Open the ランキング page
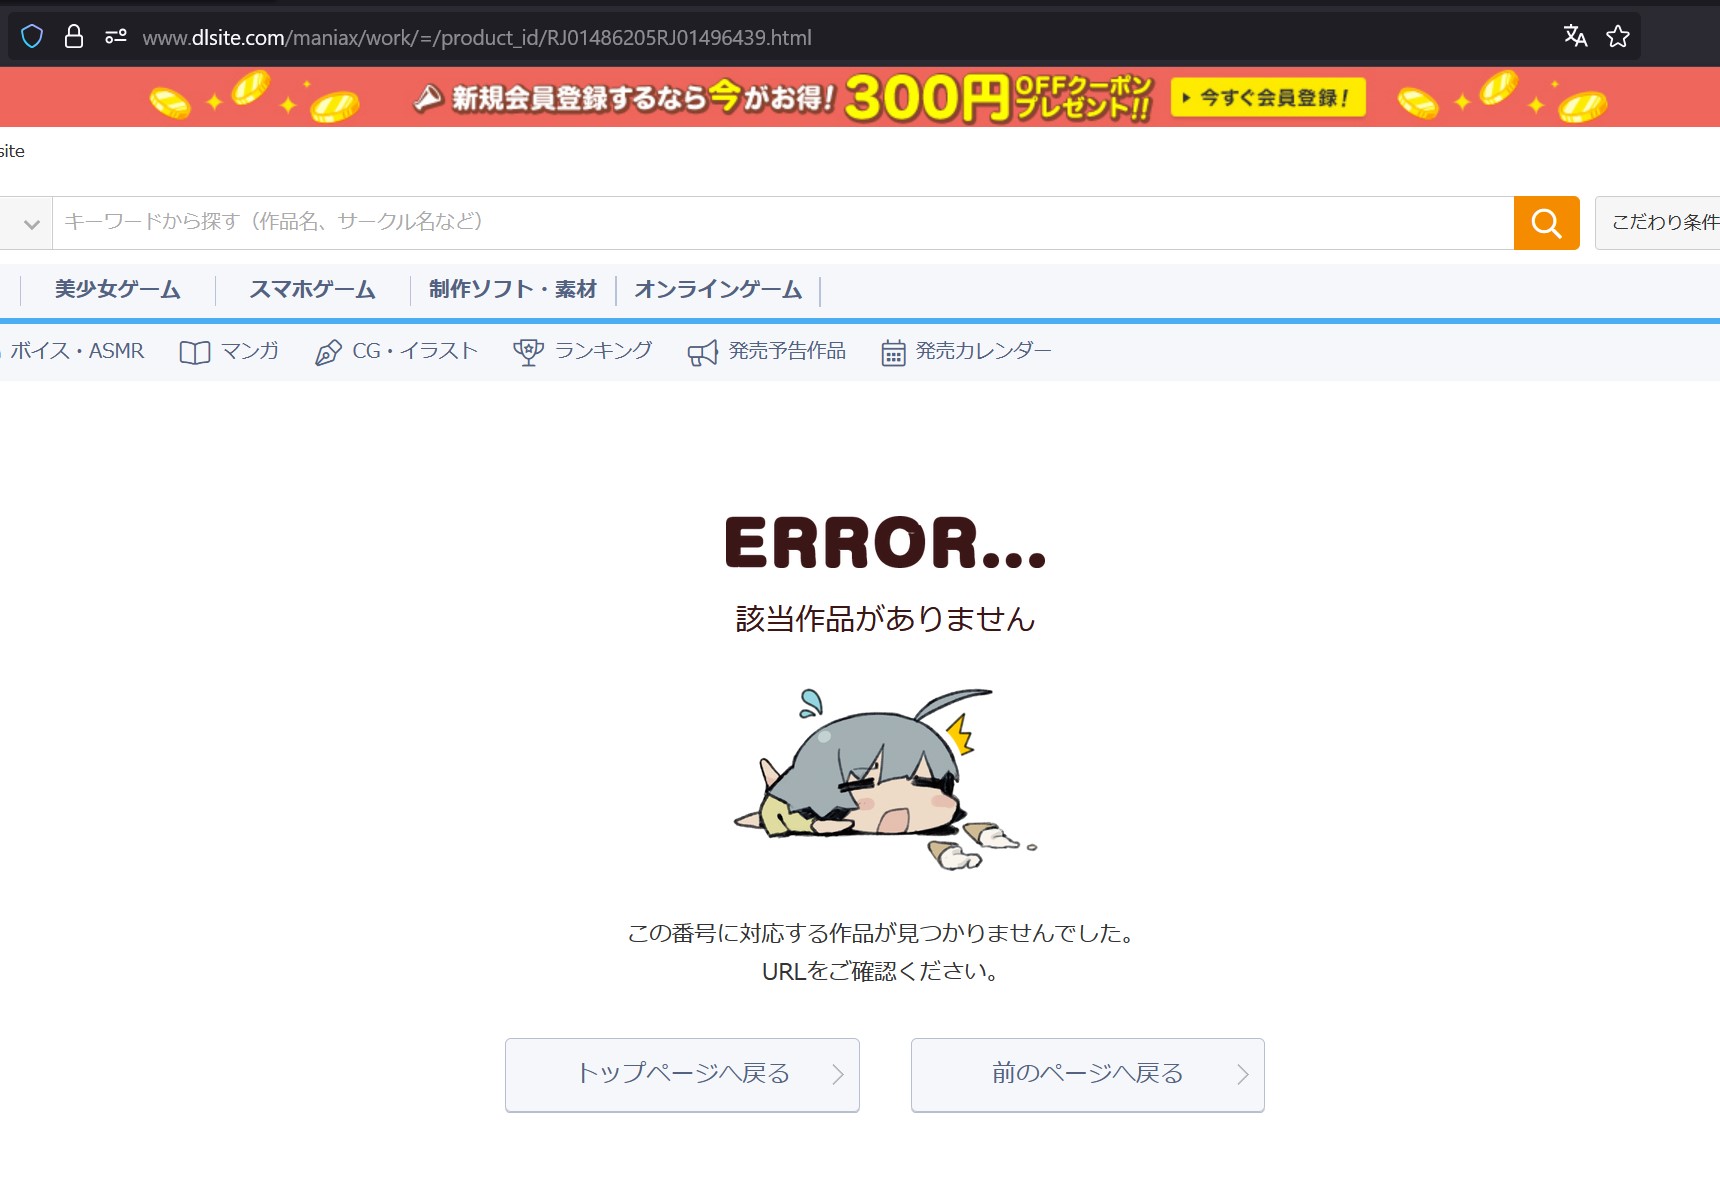 (604, 351)
